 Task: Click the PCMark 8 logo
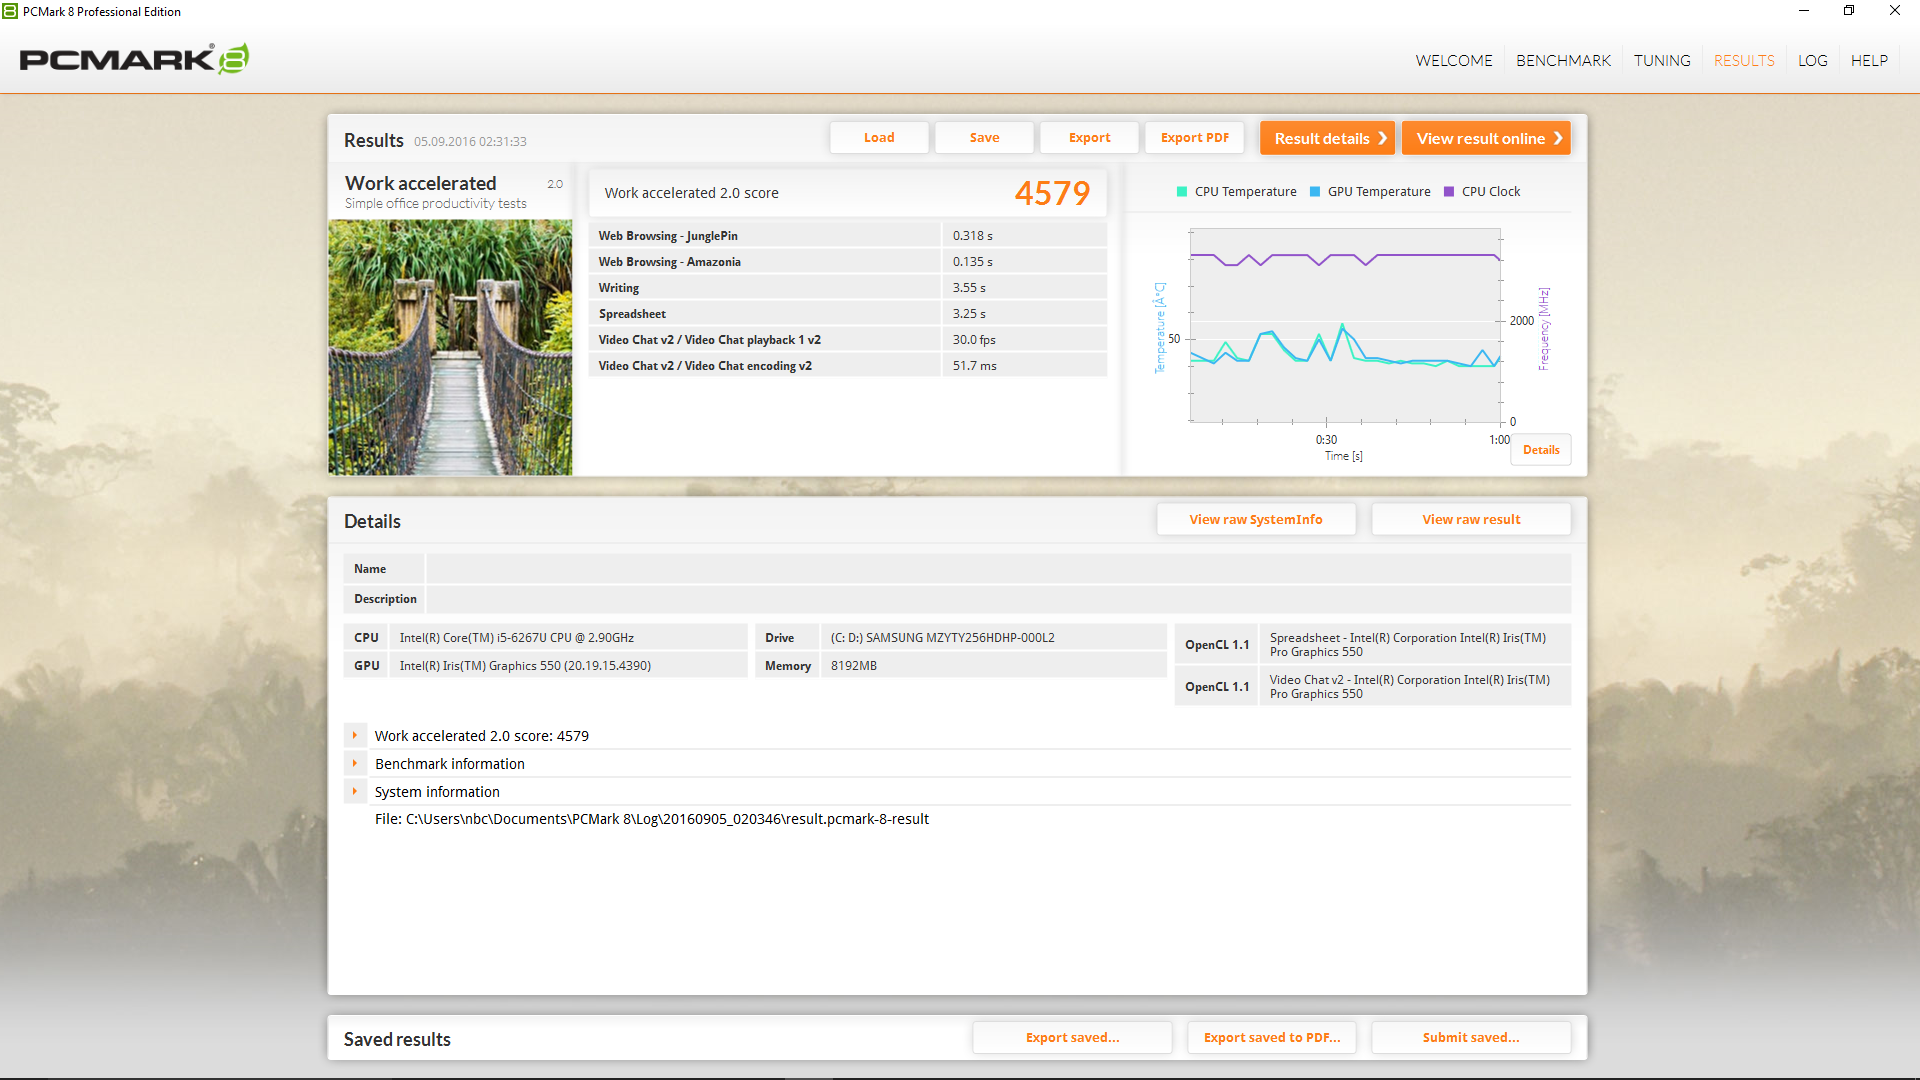pyautogui.click(x=134, y=59)
